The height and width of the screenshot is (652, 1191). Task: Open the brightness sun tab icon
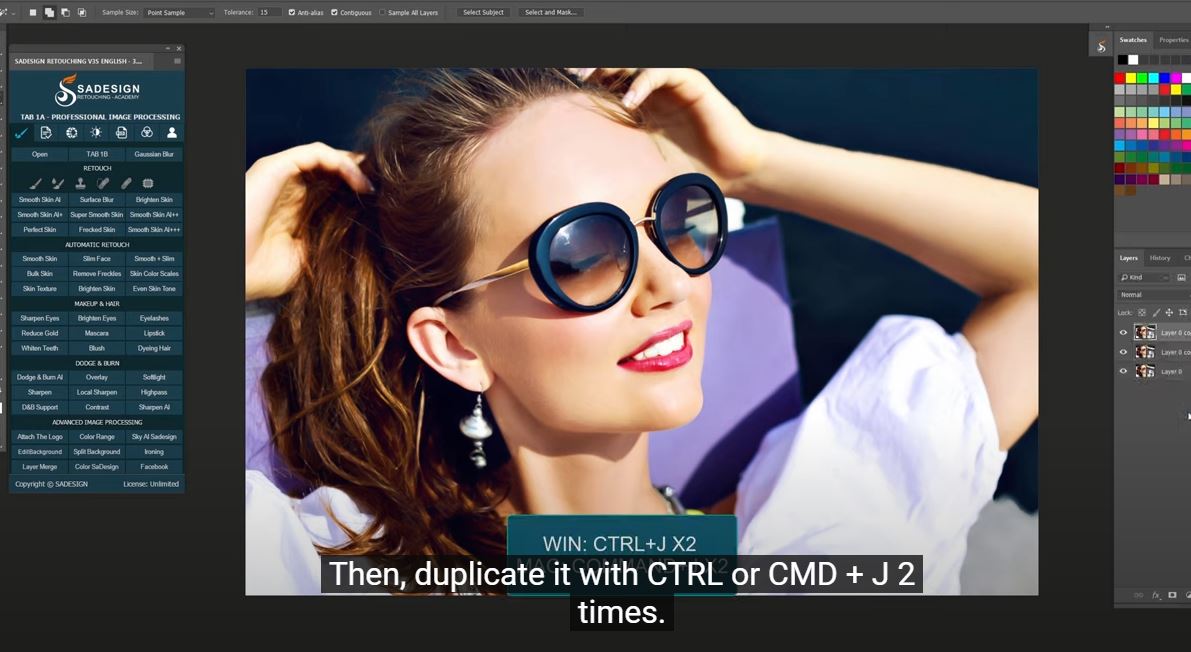[x=96, y=133]
